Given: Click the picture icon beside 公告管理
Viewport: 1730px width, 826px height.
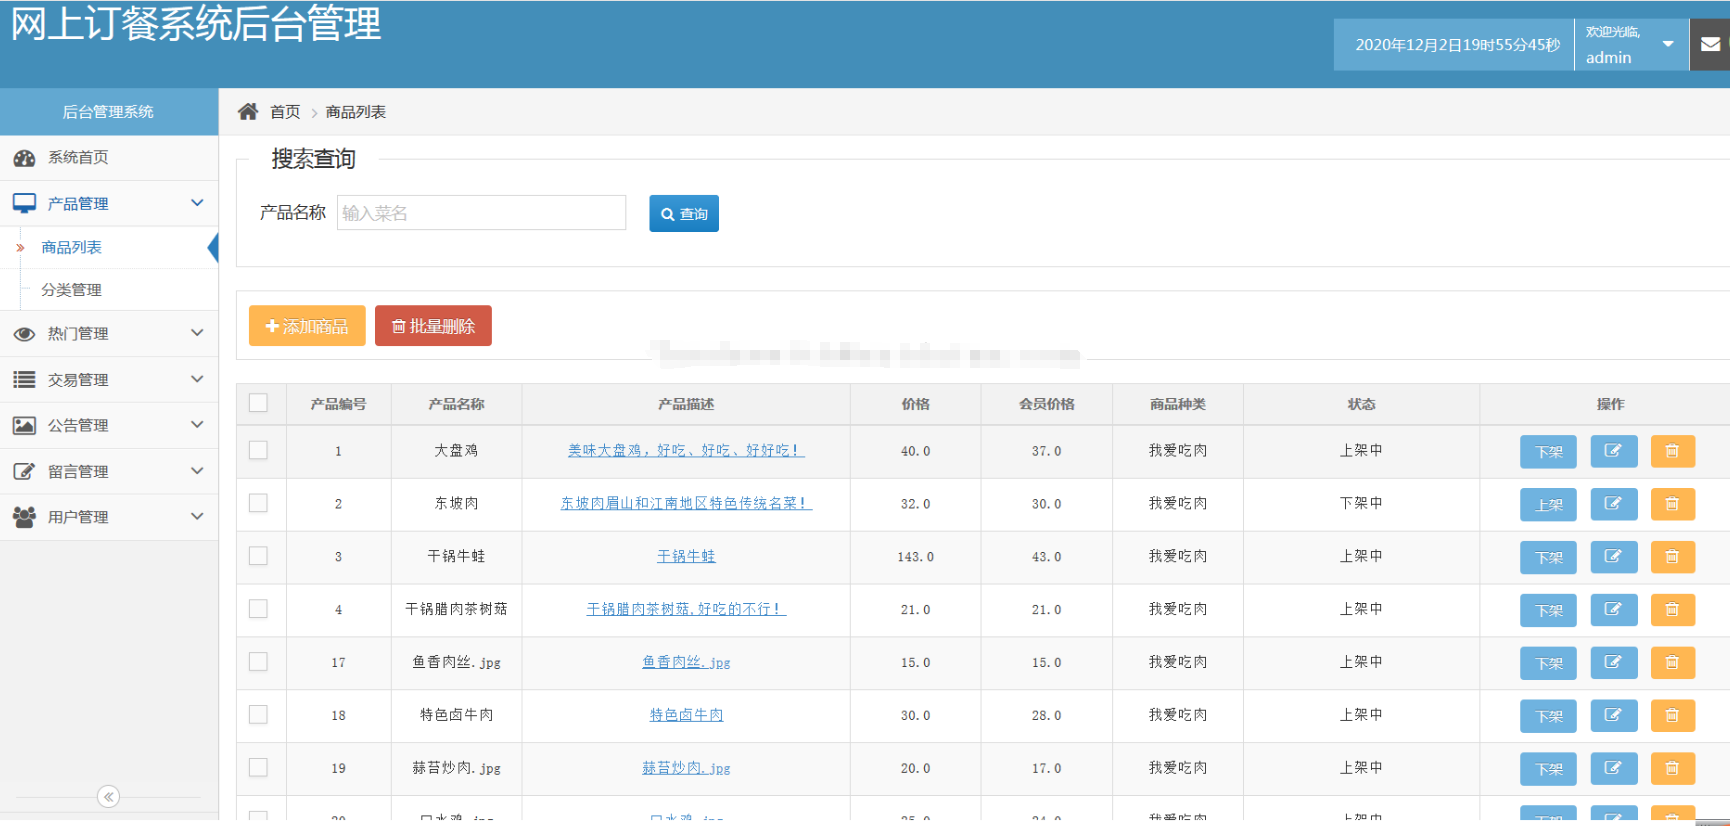Looking at the screenshot, I should [24, 425].
